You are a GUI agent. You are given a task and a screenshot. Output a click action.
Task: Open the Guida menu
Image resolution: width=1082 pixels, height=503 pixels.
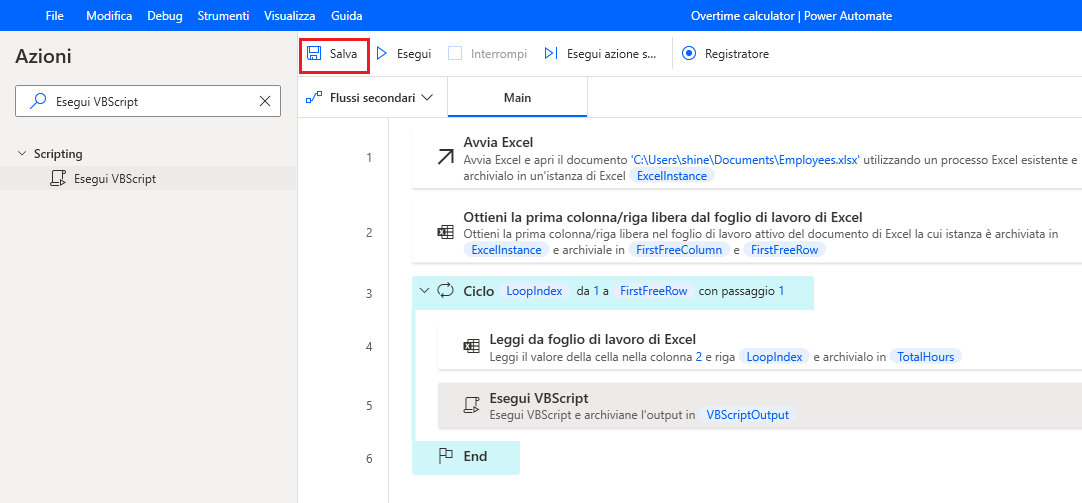[x=346, y=15]
